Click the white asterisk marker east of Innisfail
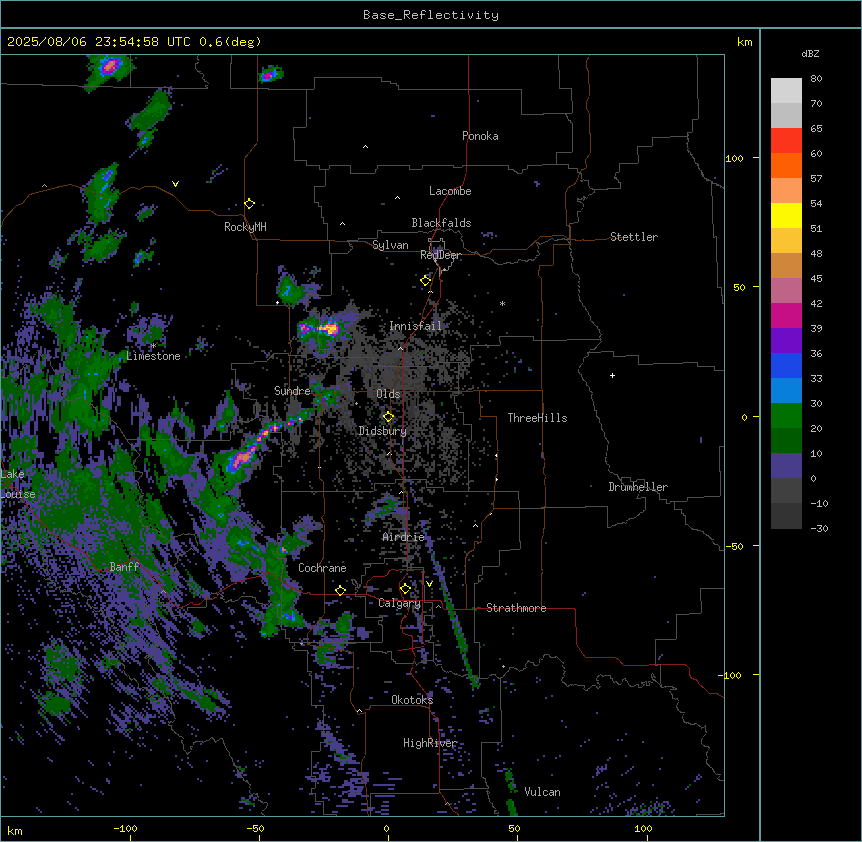The width and height of the screenshot is (862, 842). click(x=502, y=303)
